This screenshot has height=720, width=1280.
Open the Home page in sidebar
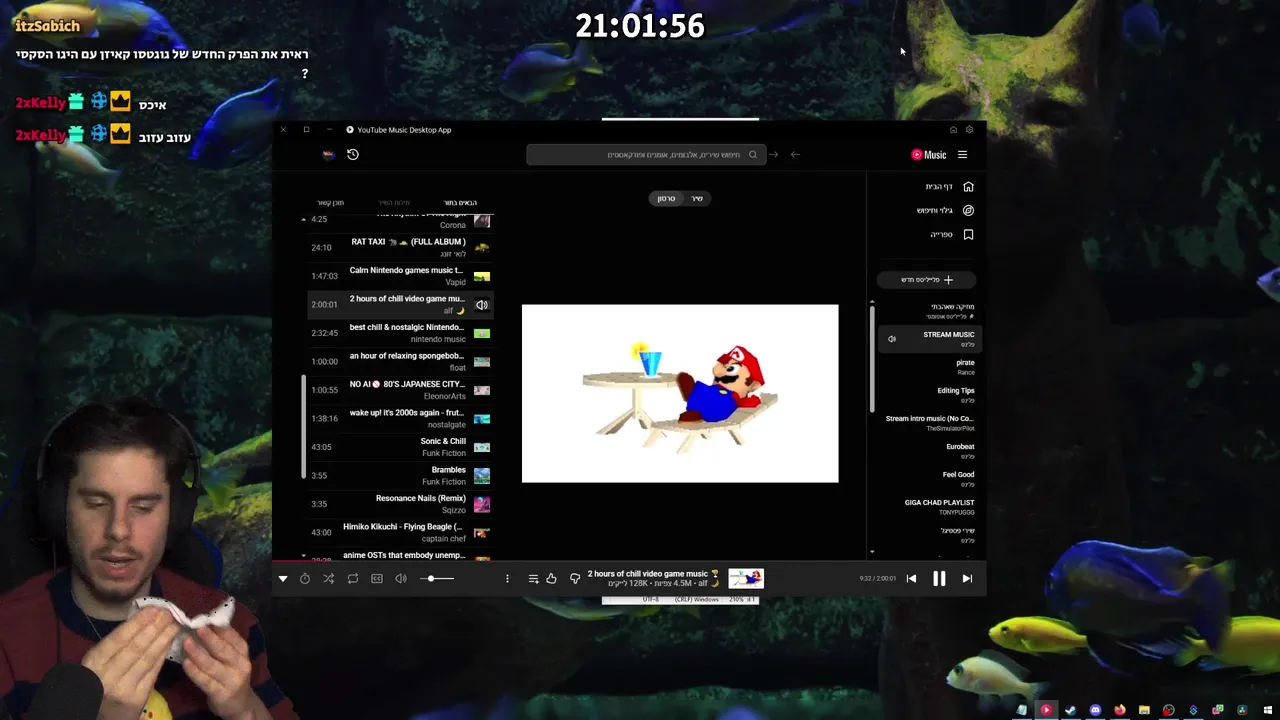point(949,186)
